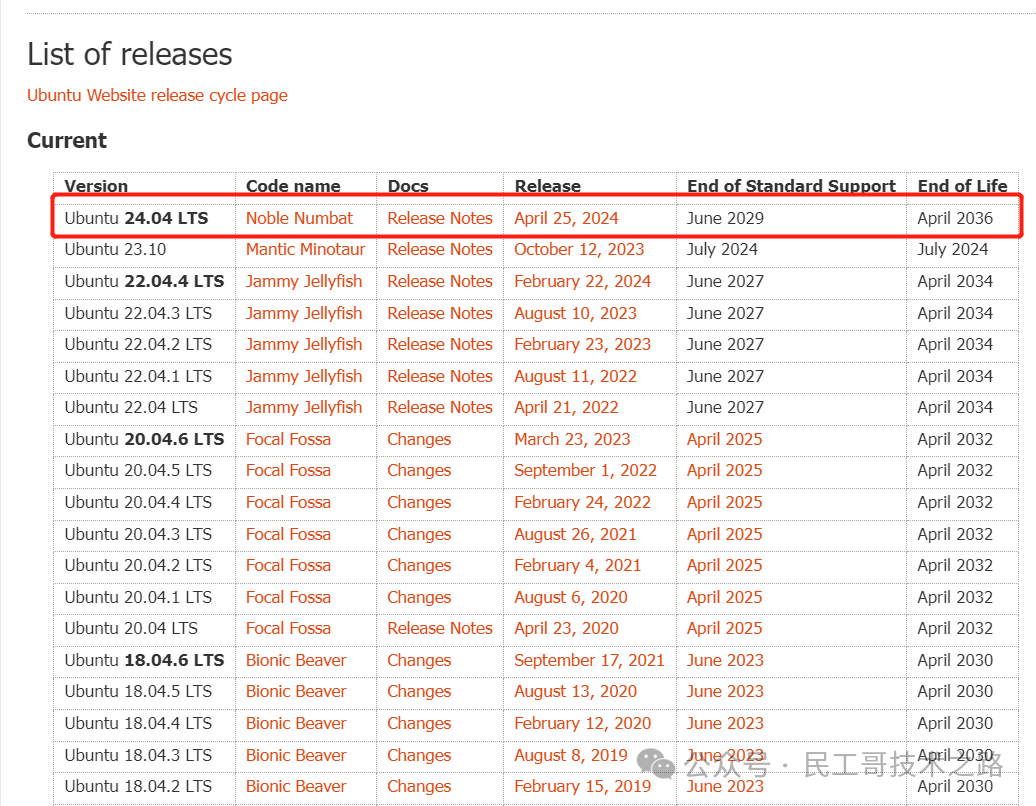Open Release Notes for Ubuntu 22.04.4 LTS
The height and width of the screenshot is (806, 1036).
click(x=440, y=281)
